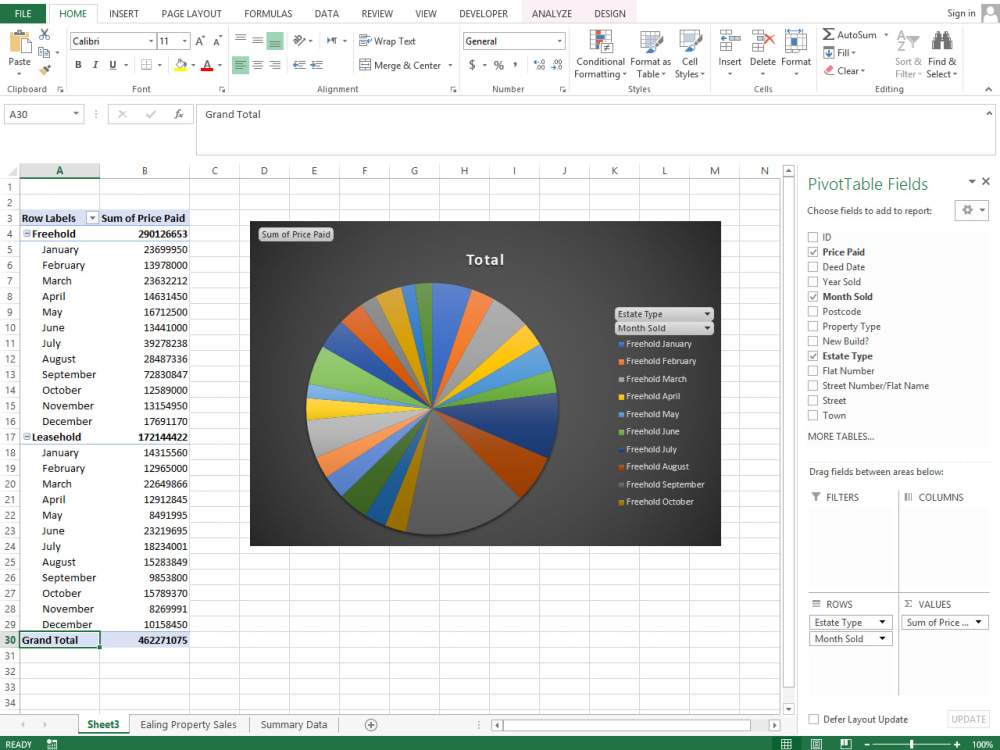Switch to the INSERT ribbon tab

click(124, 13)
